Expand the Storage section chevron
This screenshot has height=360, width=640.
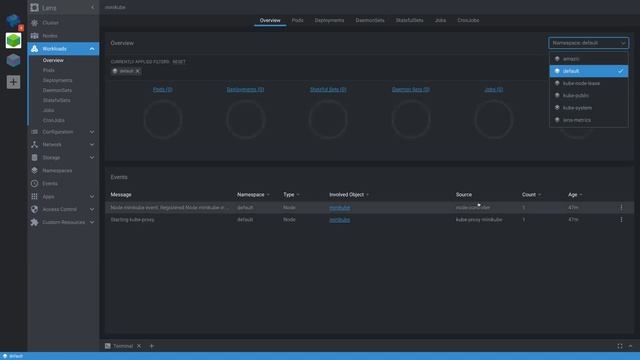coord(92,158)
